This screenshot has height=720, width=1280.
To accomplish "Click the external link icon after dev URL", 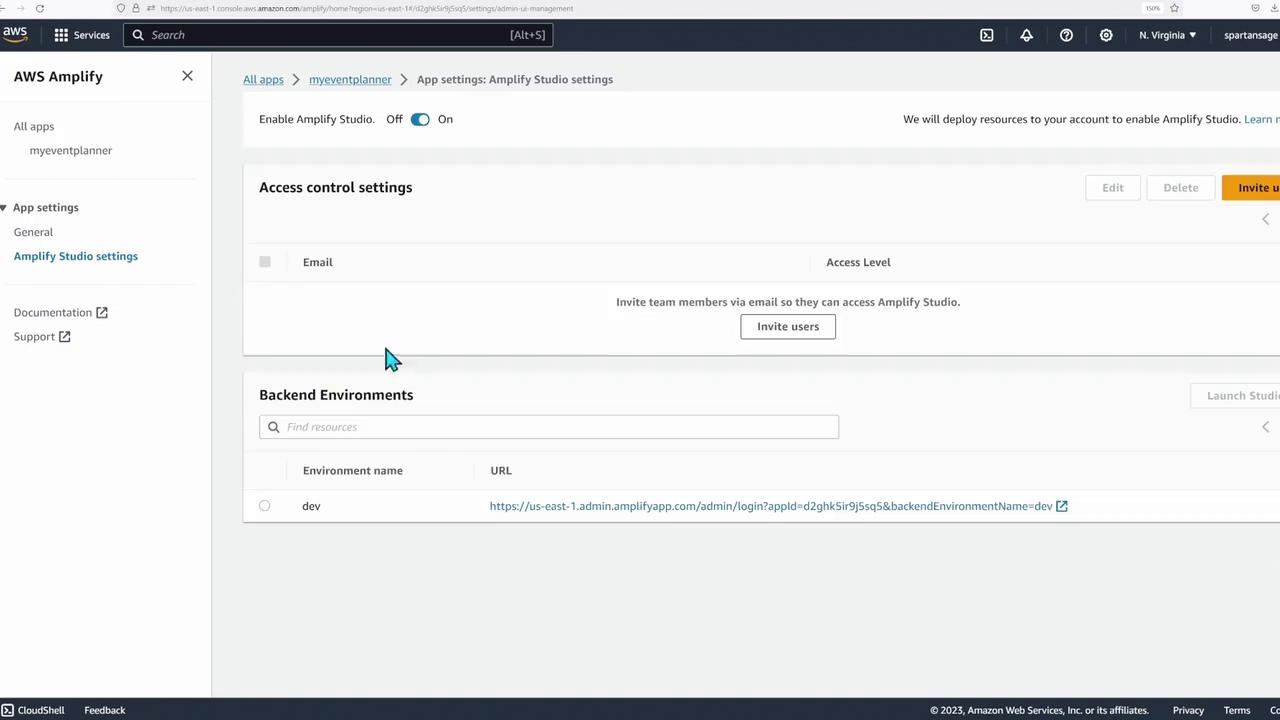I will coord(1062,506).
